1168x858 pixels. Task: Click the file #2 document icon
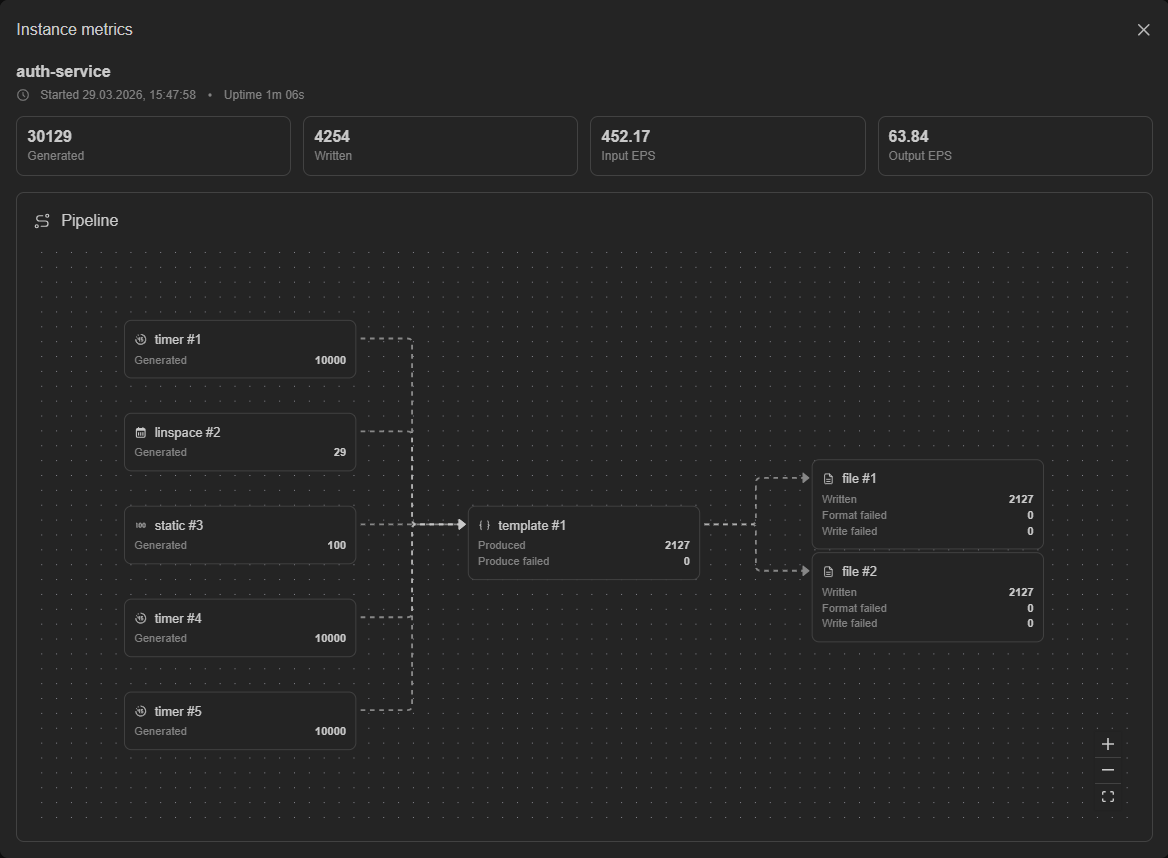pos(828,572)
